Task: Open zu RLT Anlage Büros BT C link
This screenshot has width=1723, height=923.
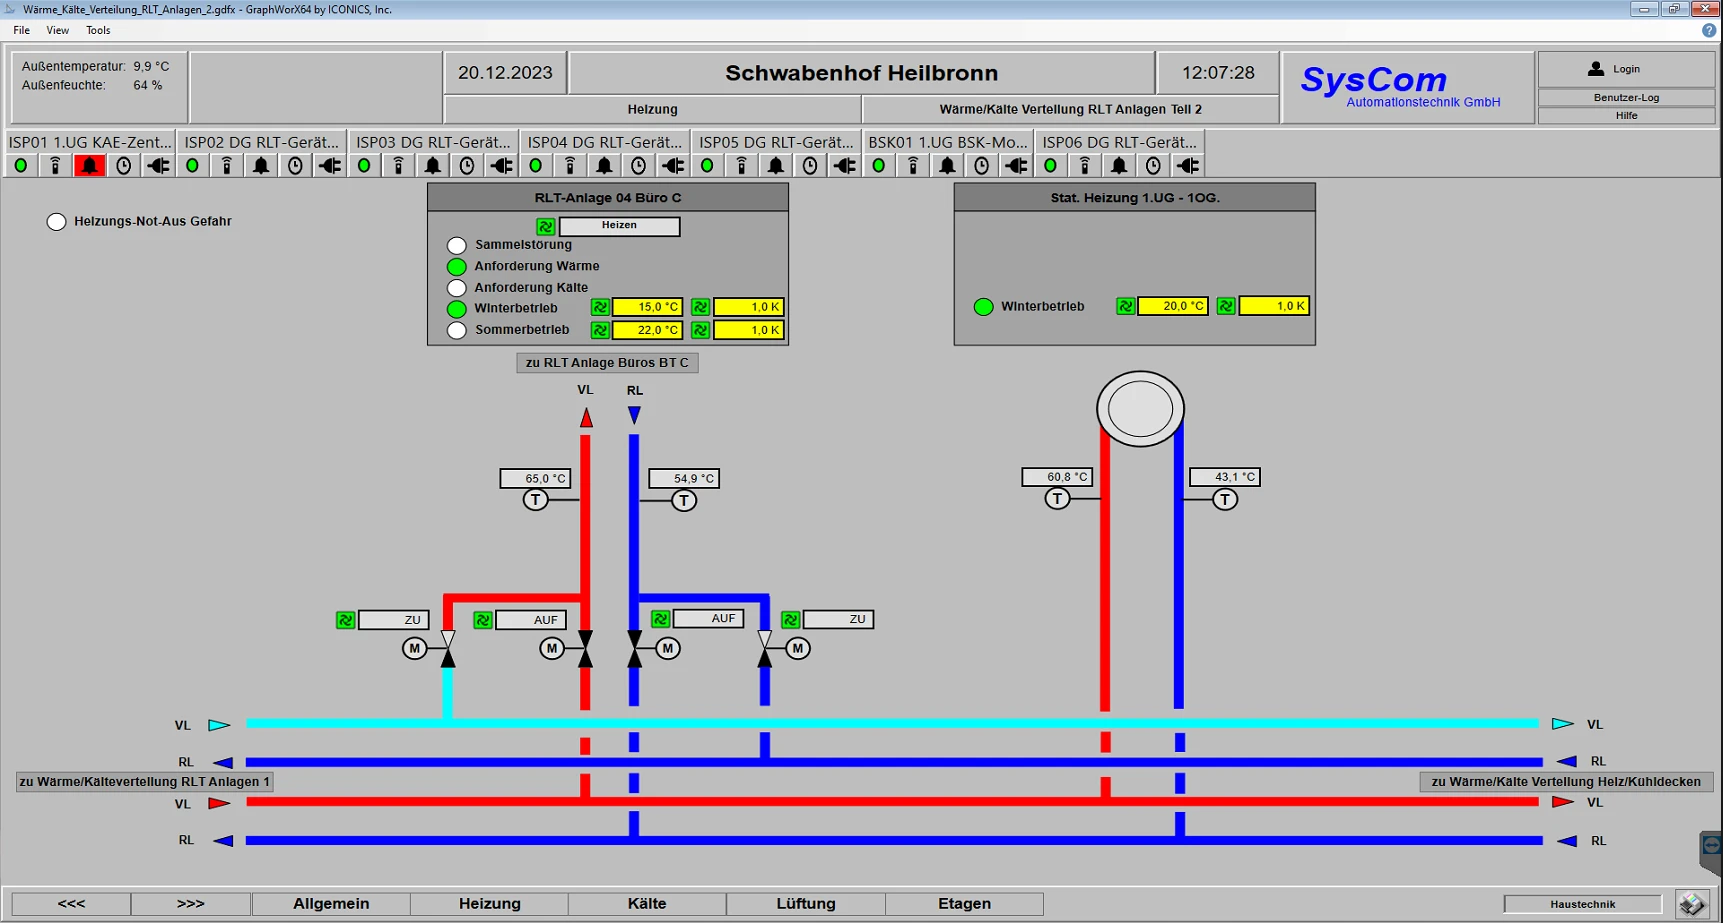Action: 606,362
